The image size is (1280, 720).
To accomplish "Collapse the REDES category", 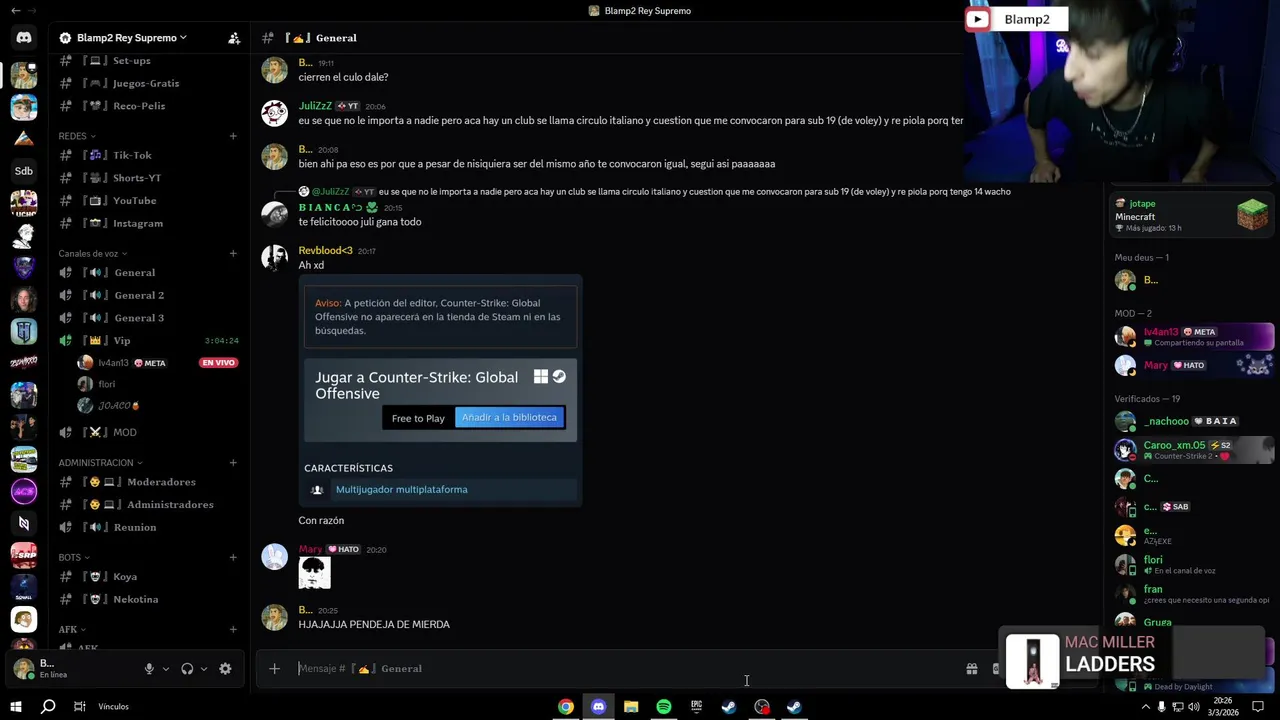I will pos(77,136).
